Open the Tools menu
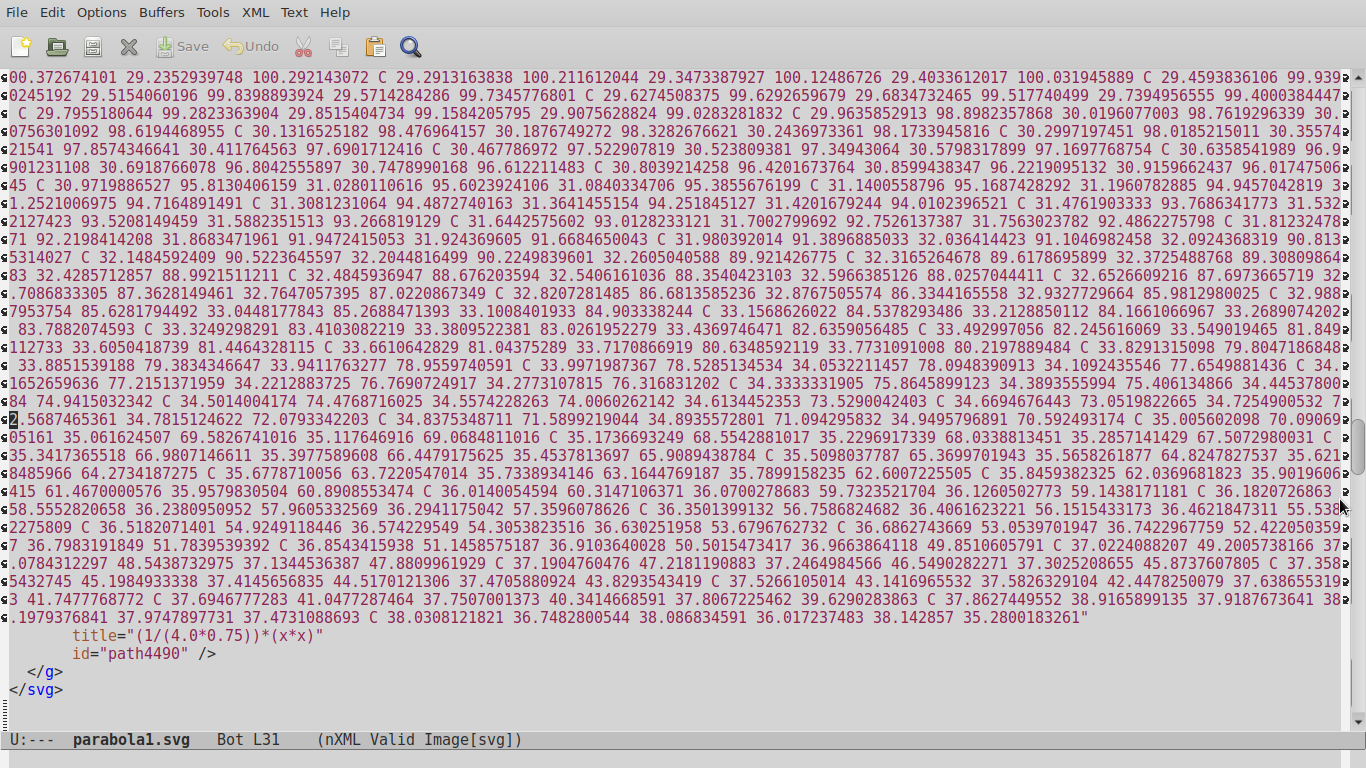Screen dimensions: 1366x768 click(213, 12)
